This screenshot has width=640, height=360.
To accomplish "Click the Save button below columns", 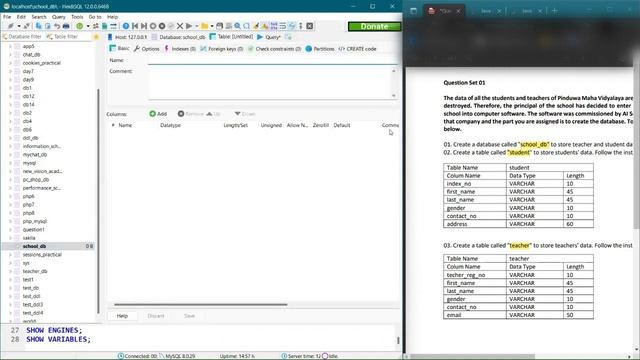I will tap(189, 316).
